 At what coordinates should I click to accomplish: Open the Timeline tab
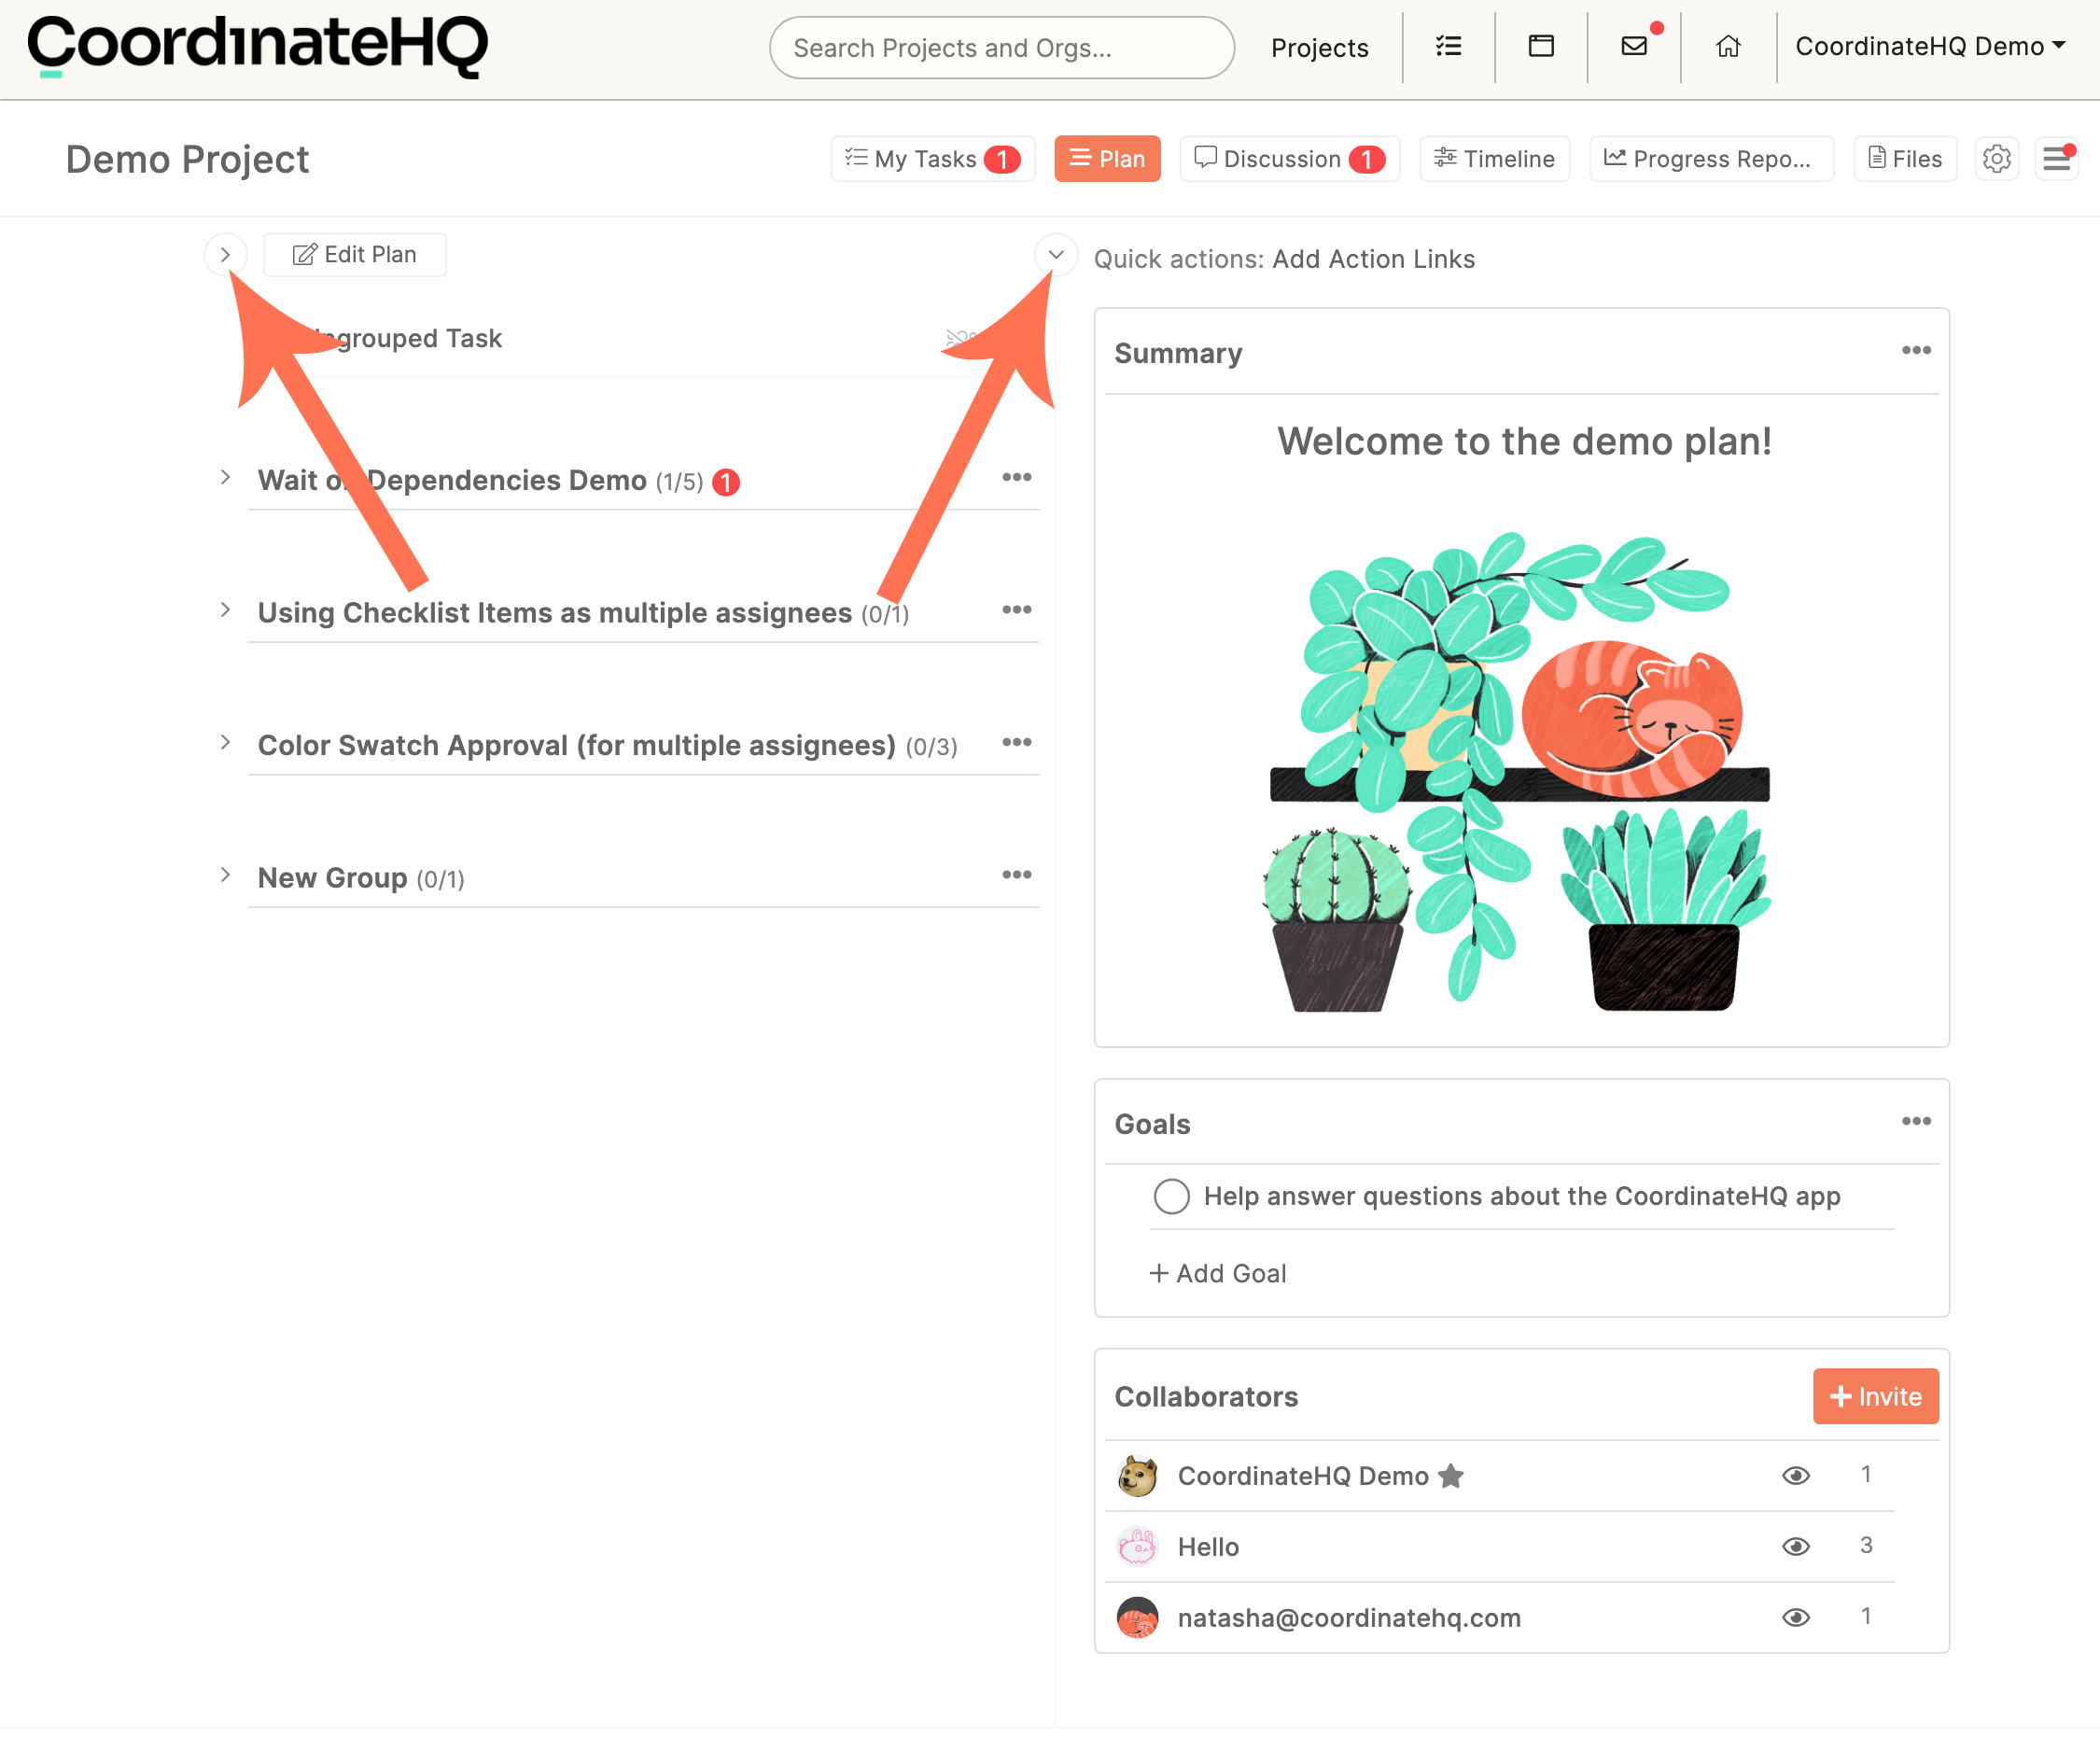tap(1494, 158)
